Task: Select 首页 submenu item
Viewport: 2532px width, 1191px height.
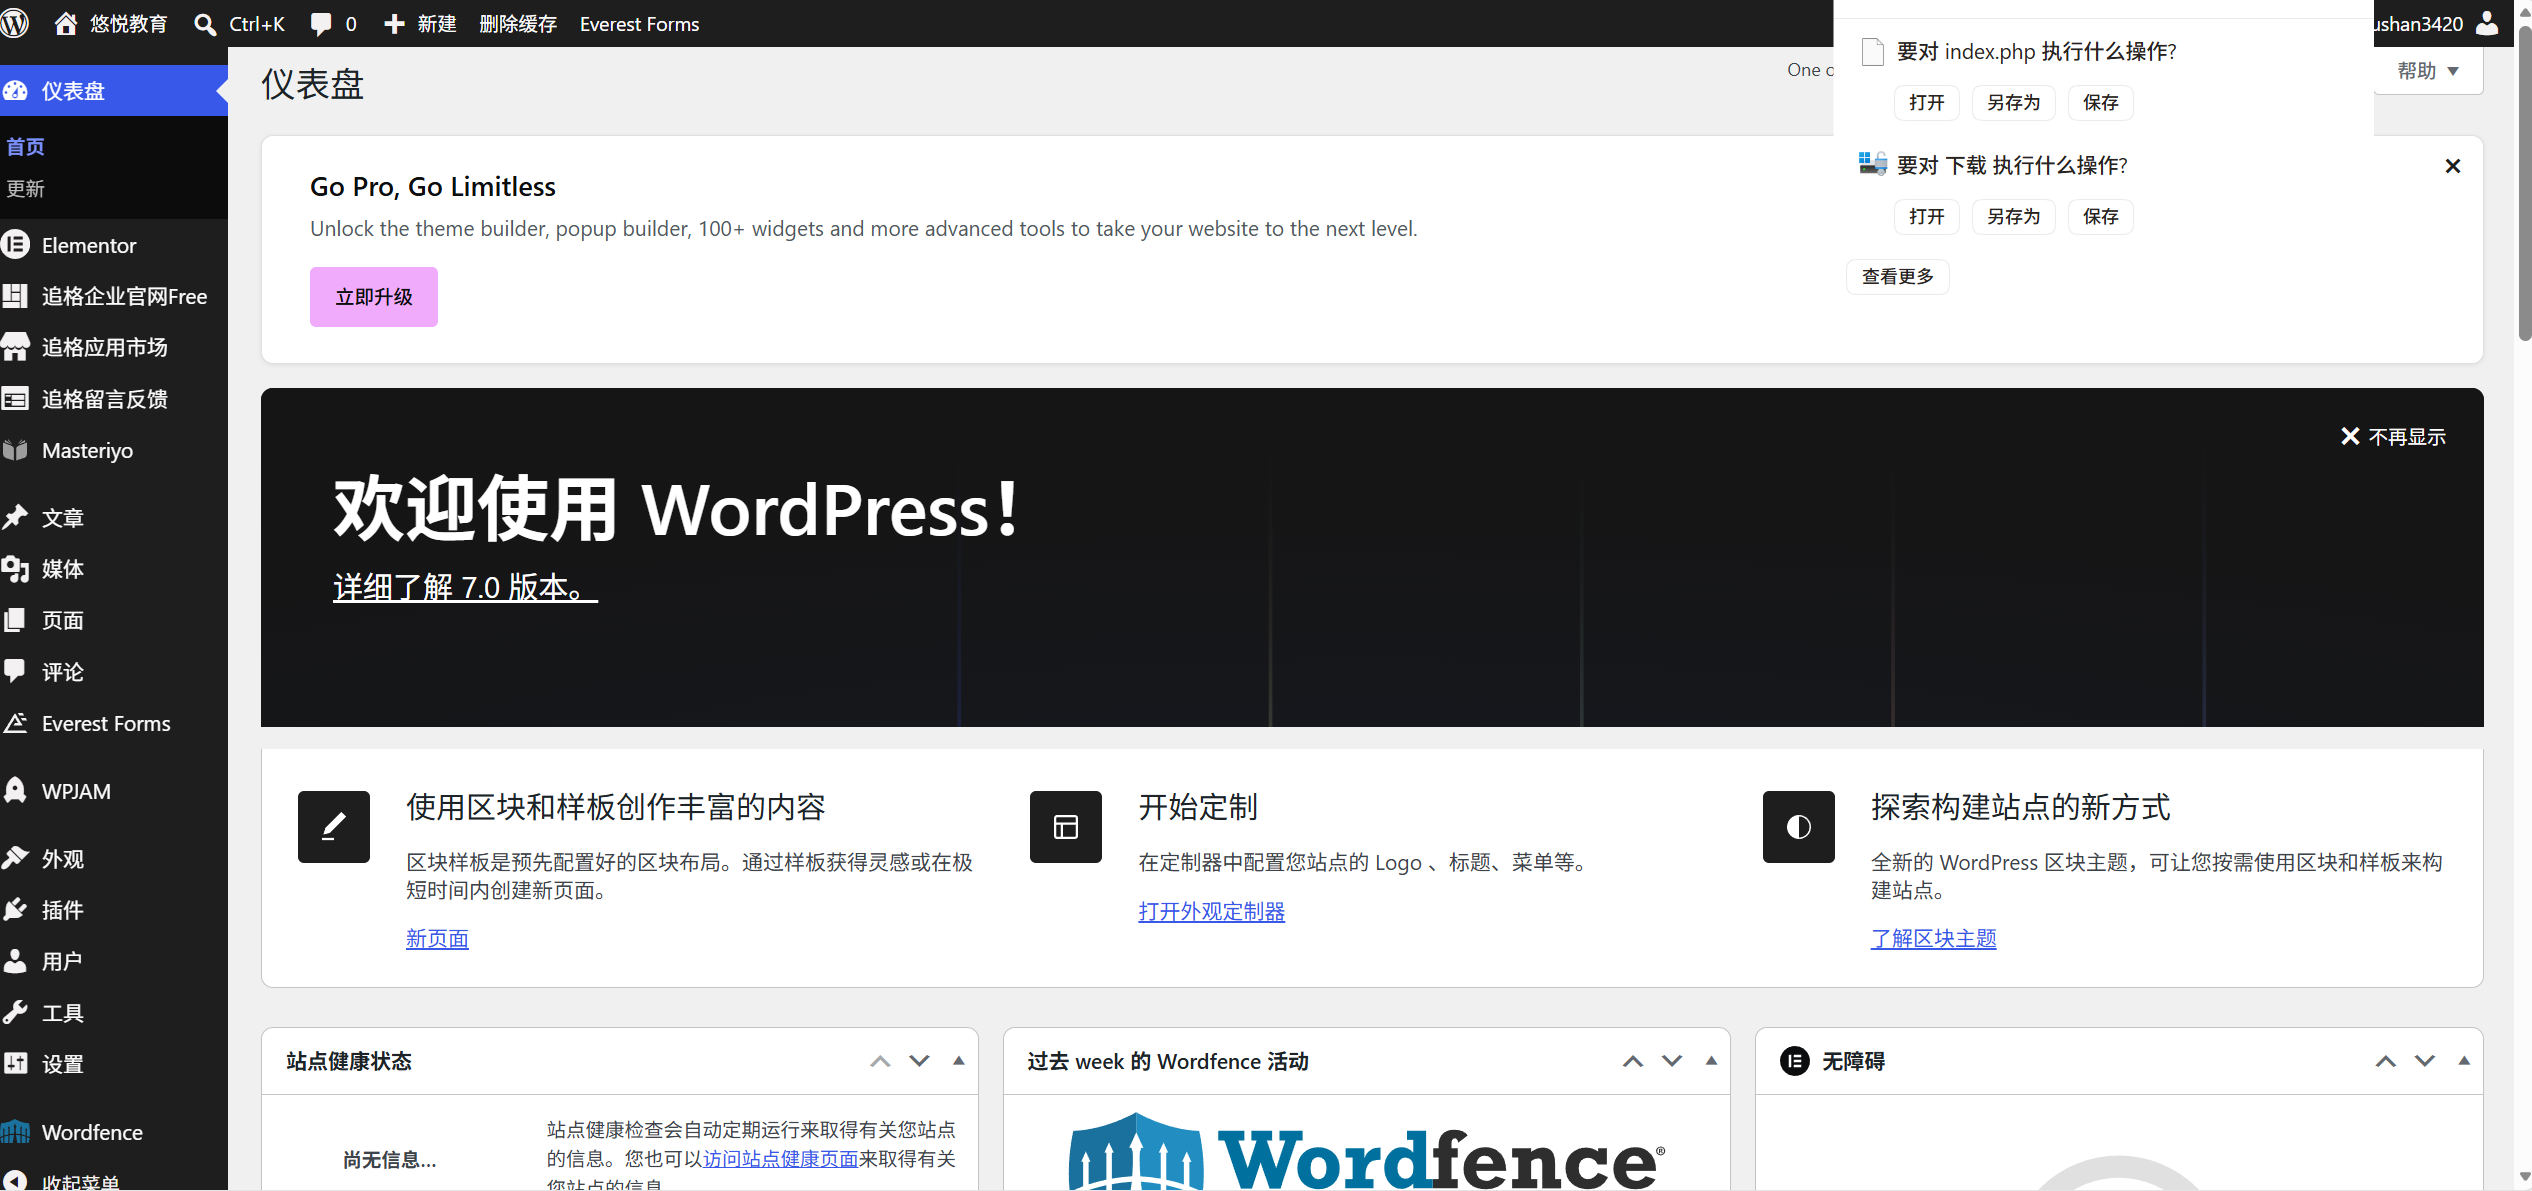Action: [x=25, y=147]
